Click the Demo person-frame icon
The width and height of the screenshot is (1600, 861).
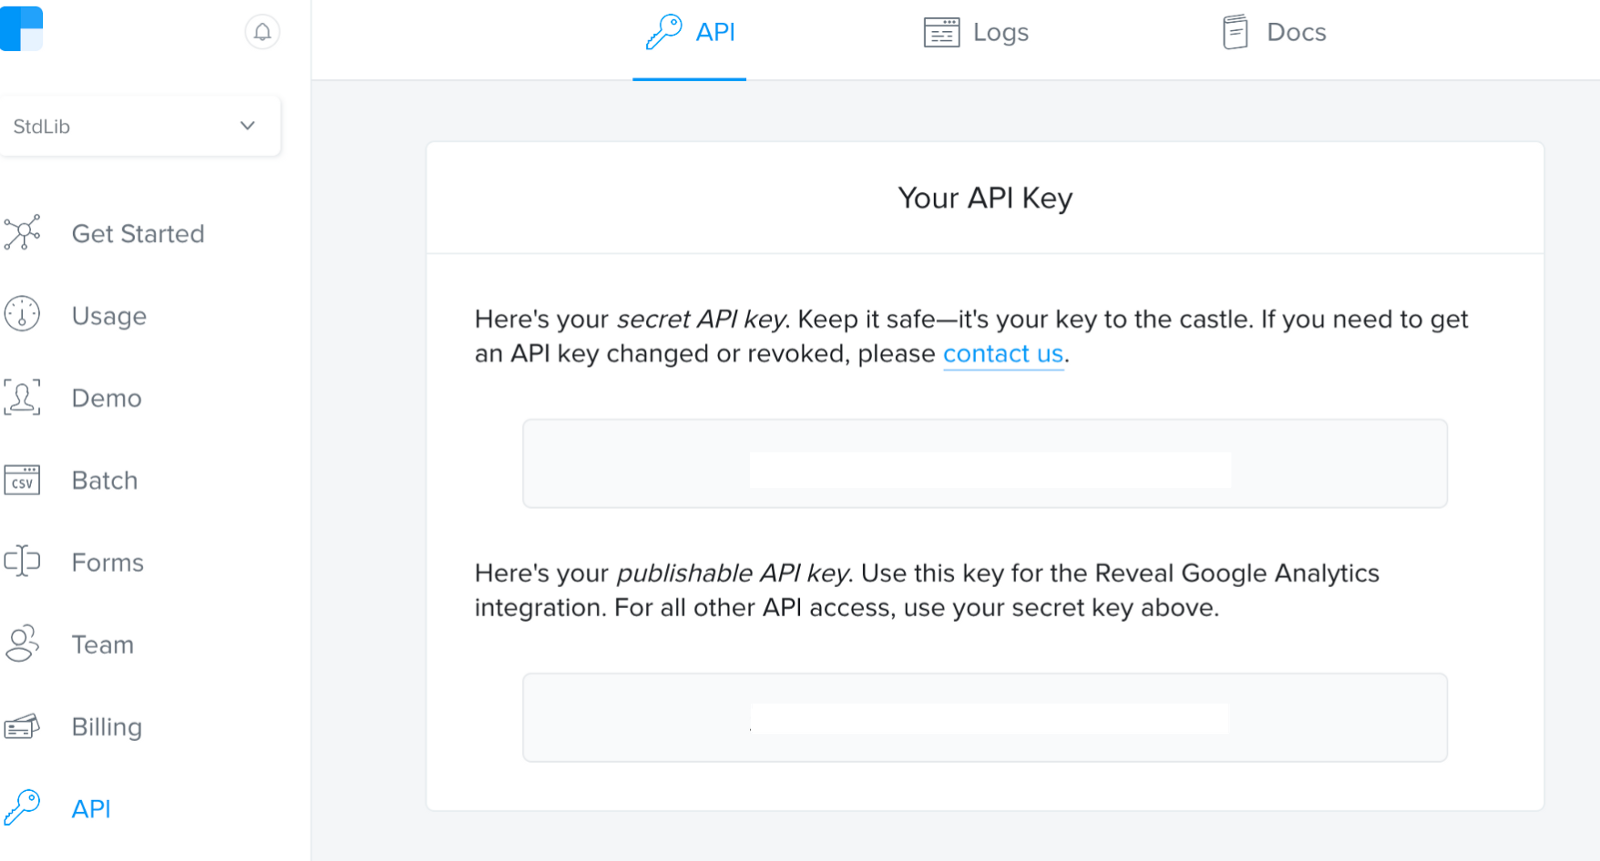coord(22,397)
